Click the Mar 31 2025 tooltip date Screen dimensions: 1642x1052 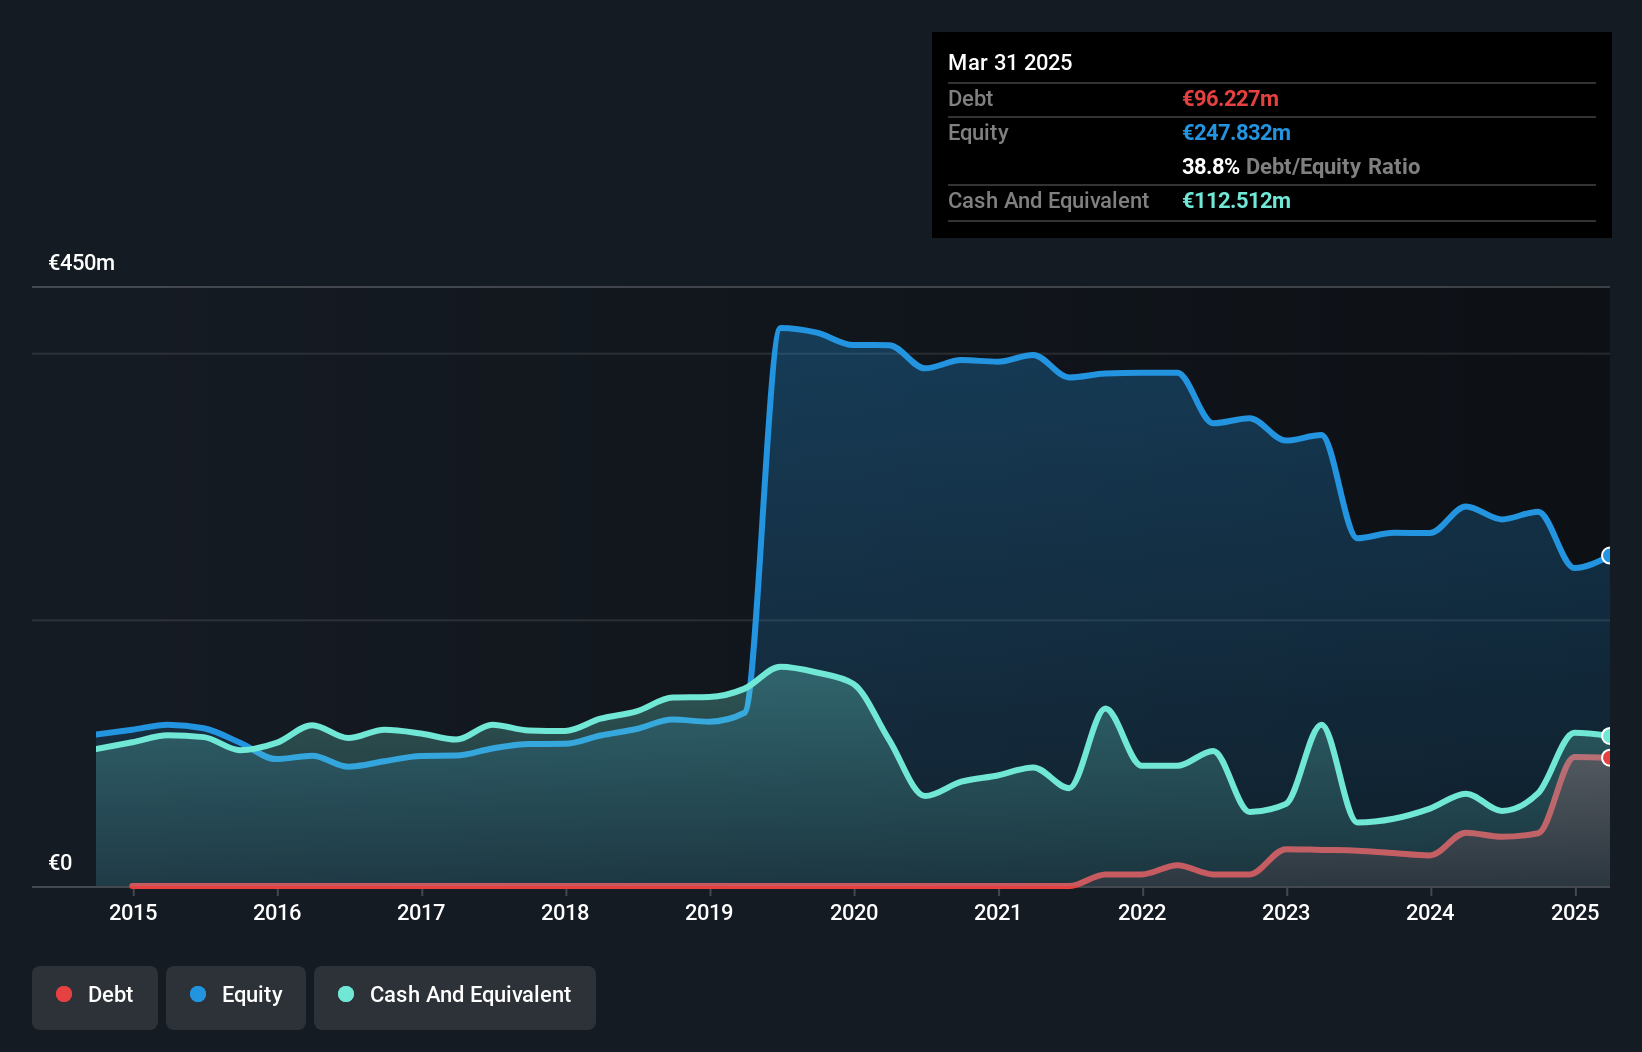1010,62
